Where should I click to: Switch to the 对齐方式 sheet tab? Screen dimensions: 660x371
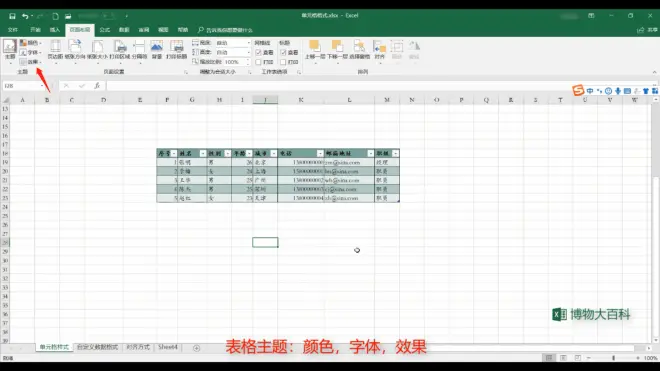[138, 347]
